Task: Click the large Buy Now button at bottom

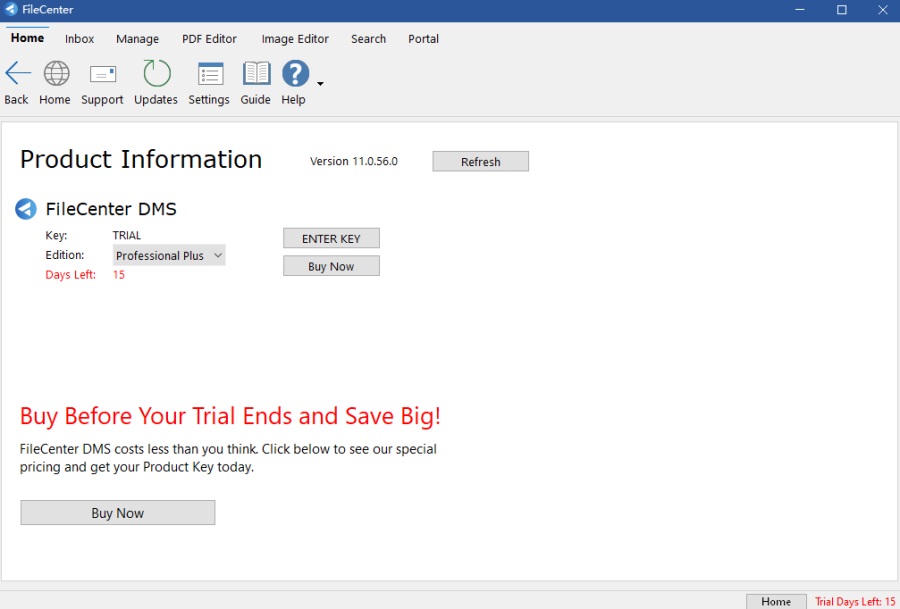Action: coord(118,513)
